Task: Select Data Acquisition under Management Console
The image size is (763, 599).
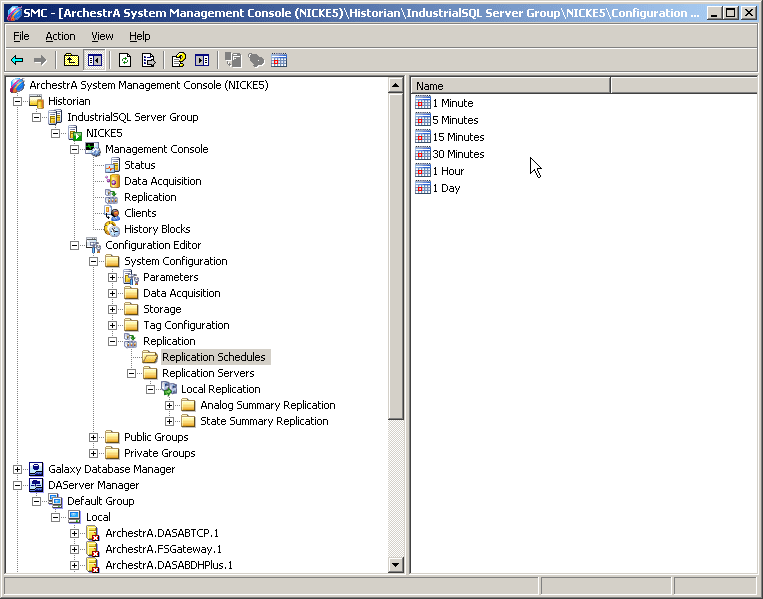Action: point(163,181)
